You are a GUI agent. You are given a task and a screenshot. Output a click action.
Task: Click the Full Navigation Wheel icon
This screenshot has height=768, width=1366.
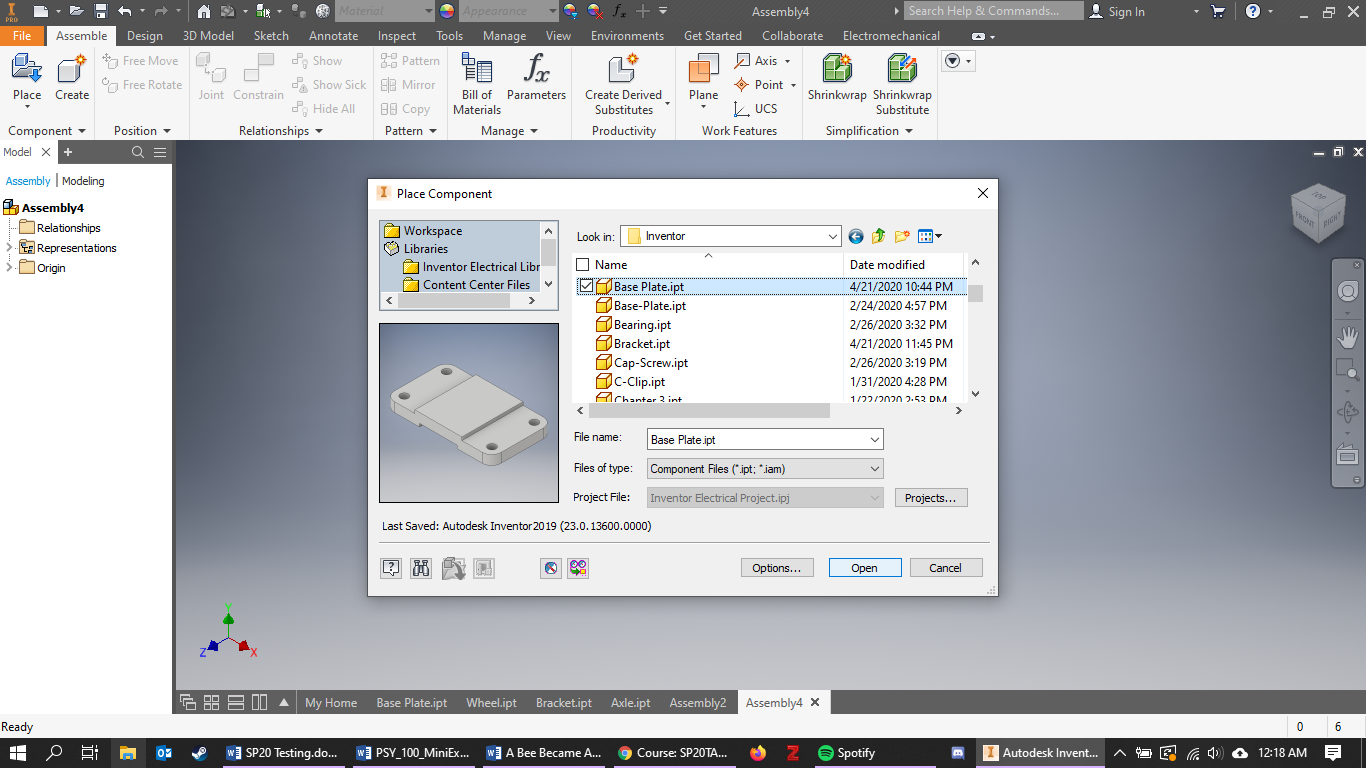click(1348, 291)
